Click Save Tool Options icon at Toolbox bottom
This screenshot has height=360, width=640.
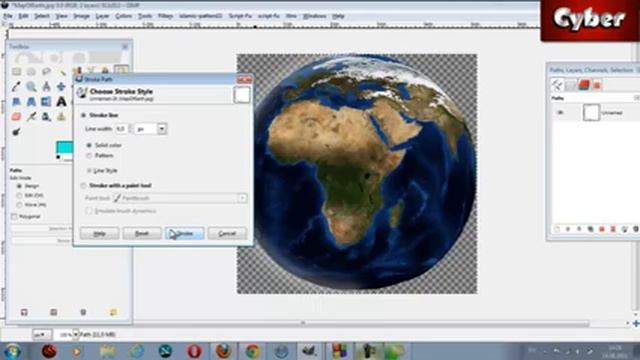coord(24,312)
